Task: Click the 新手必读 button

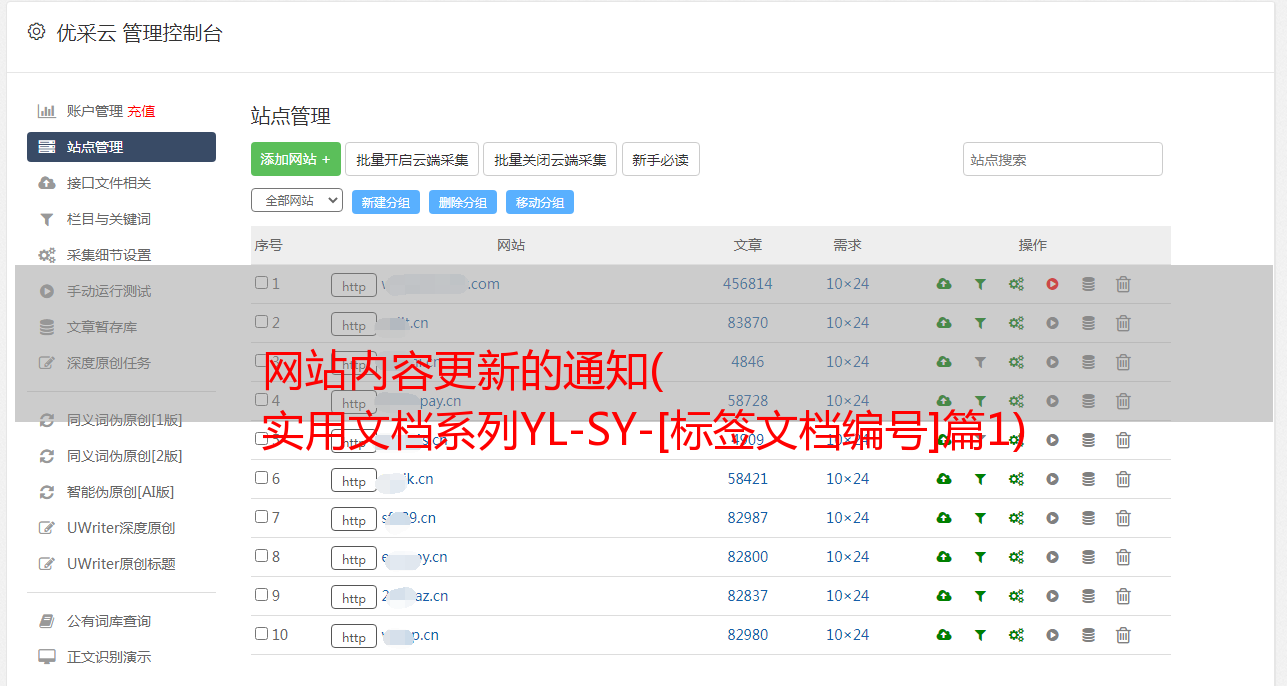Action: click(661, 159)
